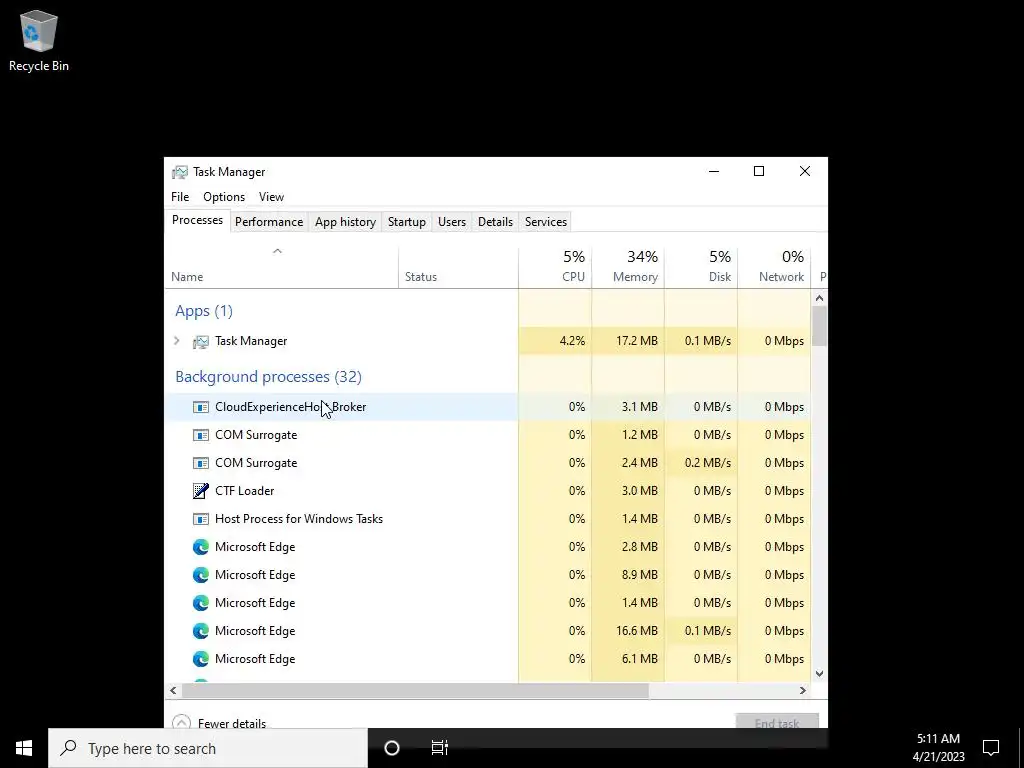Collapse to Fewer details view
Viewport: 1024px width, 768px height.
pos(219,722)
